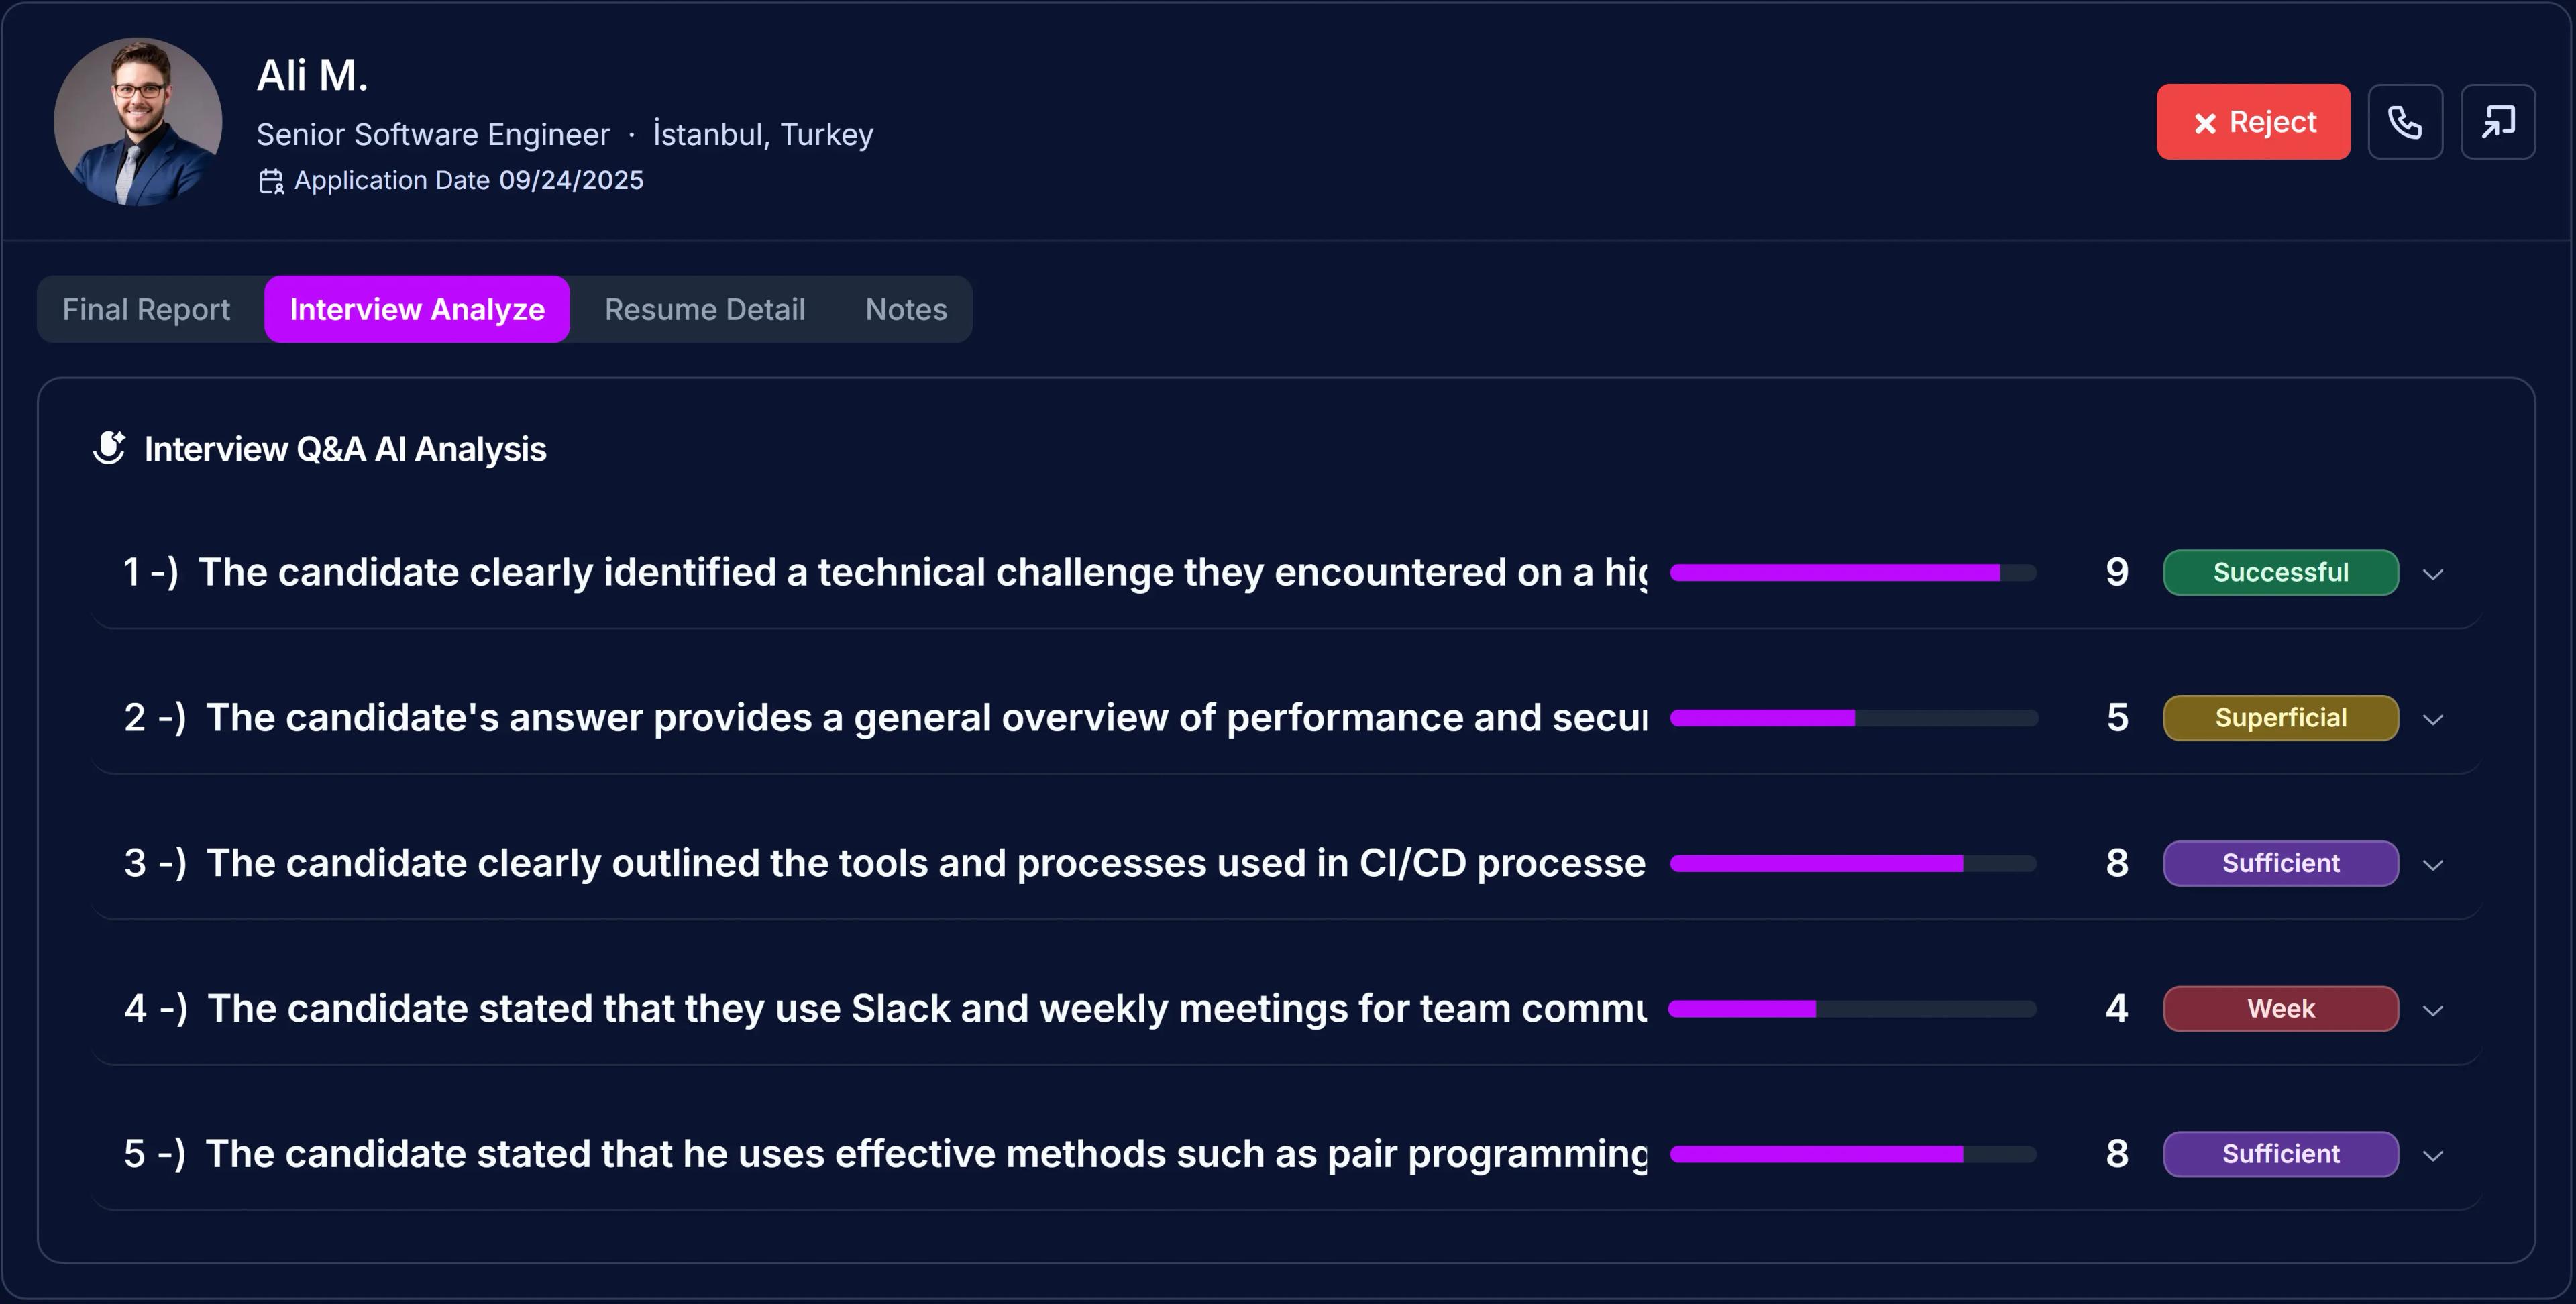Switch to the Notes tab

(x=905, y=309)
